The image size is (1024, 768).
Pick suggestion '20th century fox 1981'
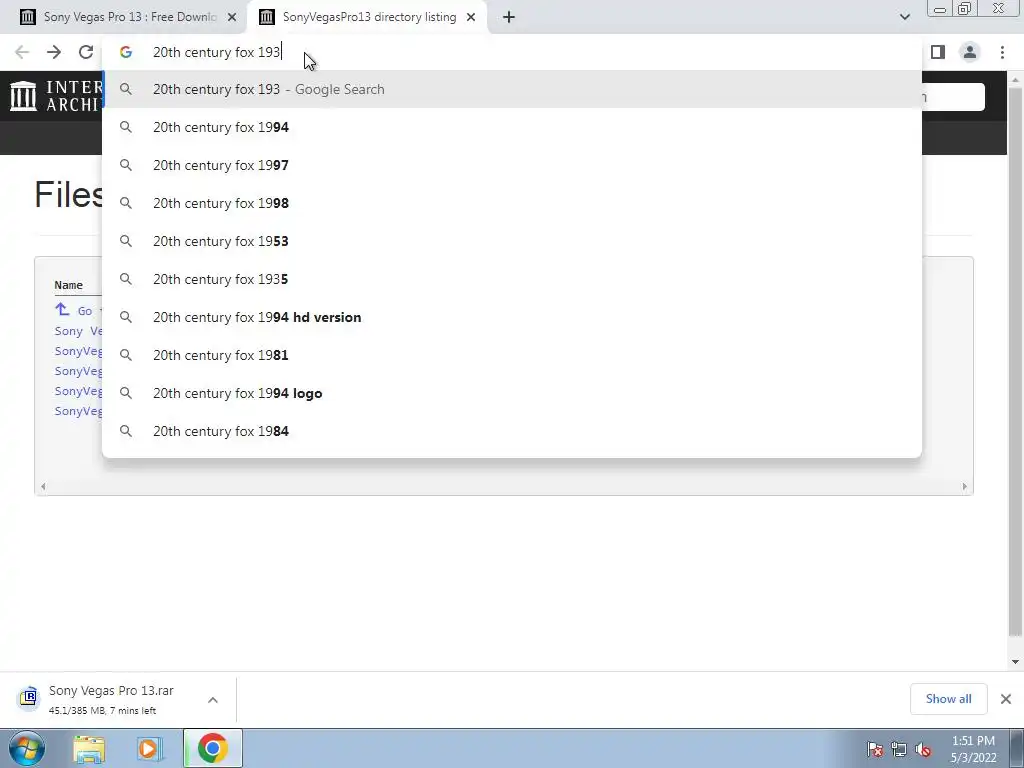tap(512, 355)
